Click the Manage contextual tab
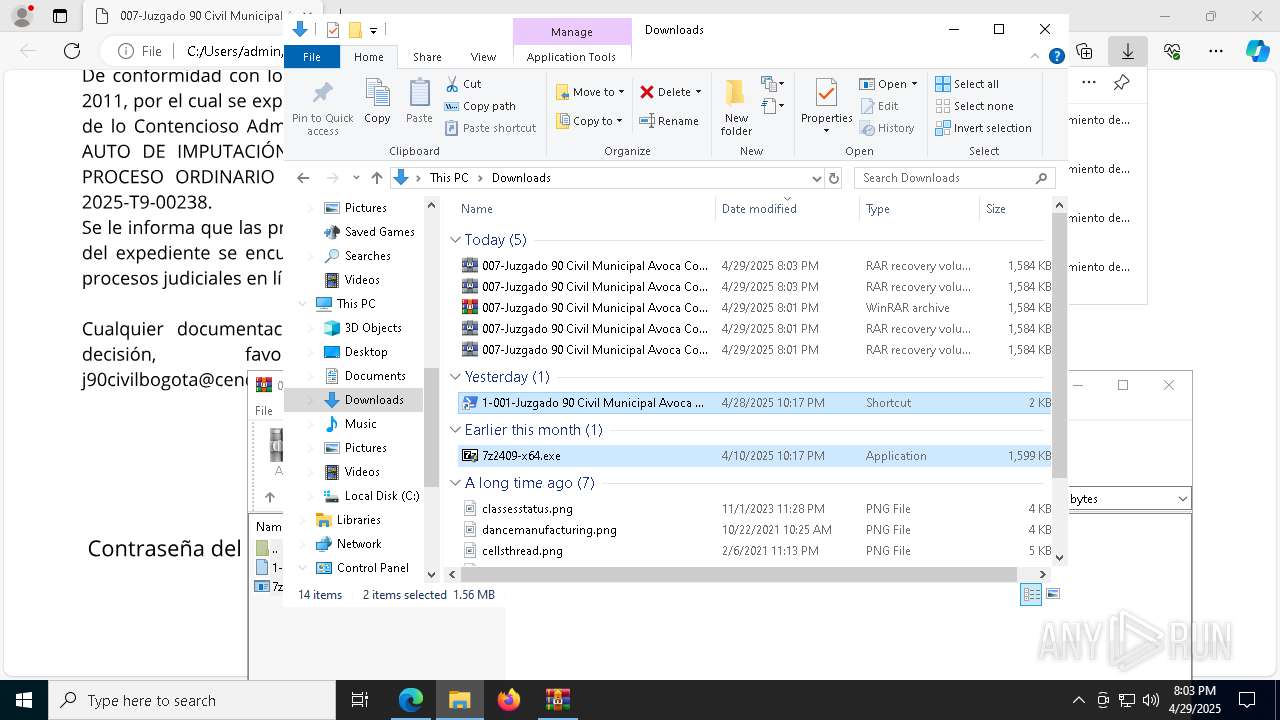1280x720 pixels. coord(572,32)
